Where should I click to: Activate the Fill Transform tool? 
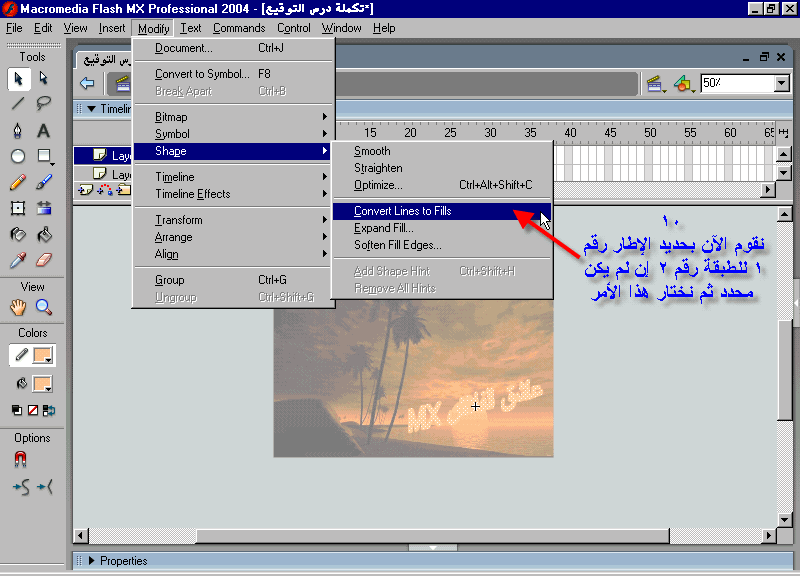point(44,208)
